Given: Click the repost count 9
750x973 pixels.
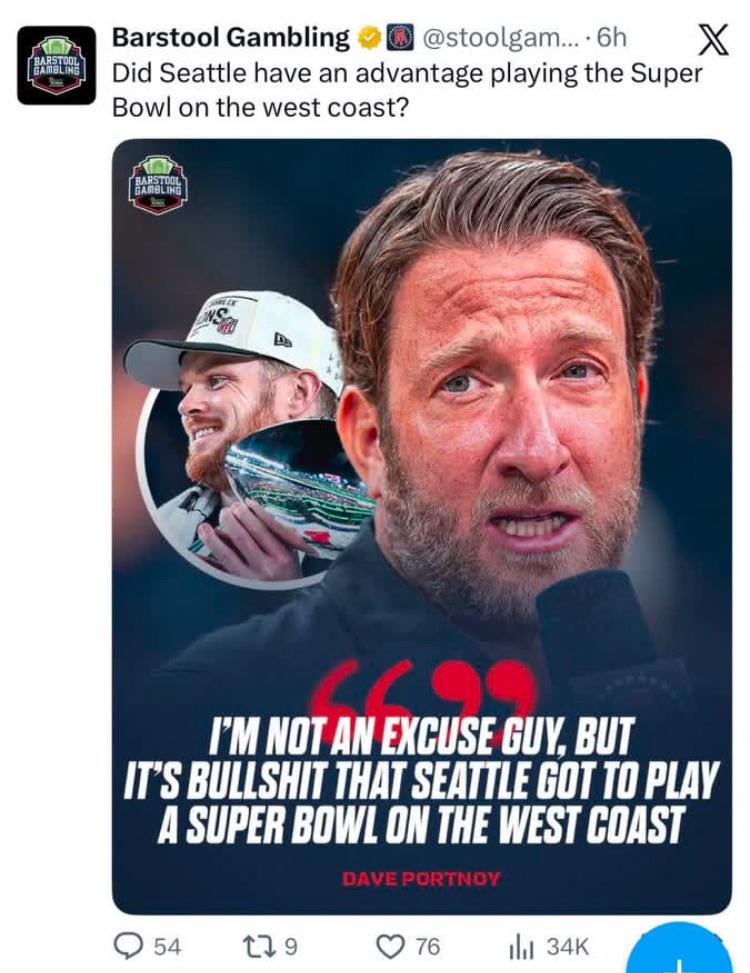Looking at the screenshot, I should coord(288,946).
